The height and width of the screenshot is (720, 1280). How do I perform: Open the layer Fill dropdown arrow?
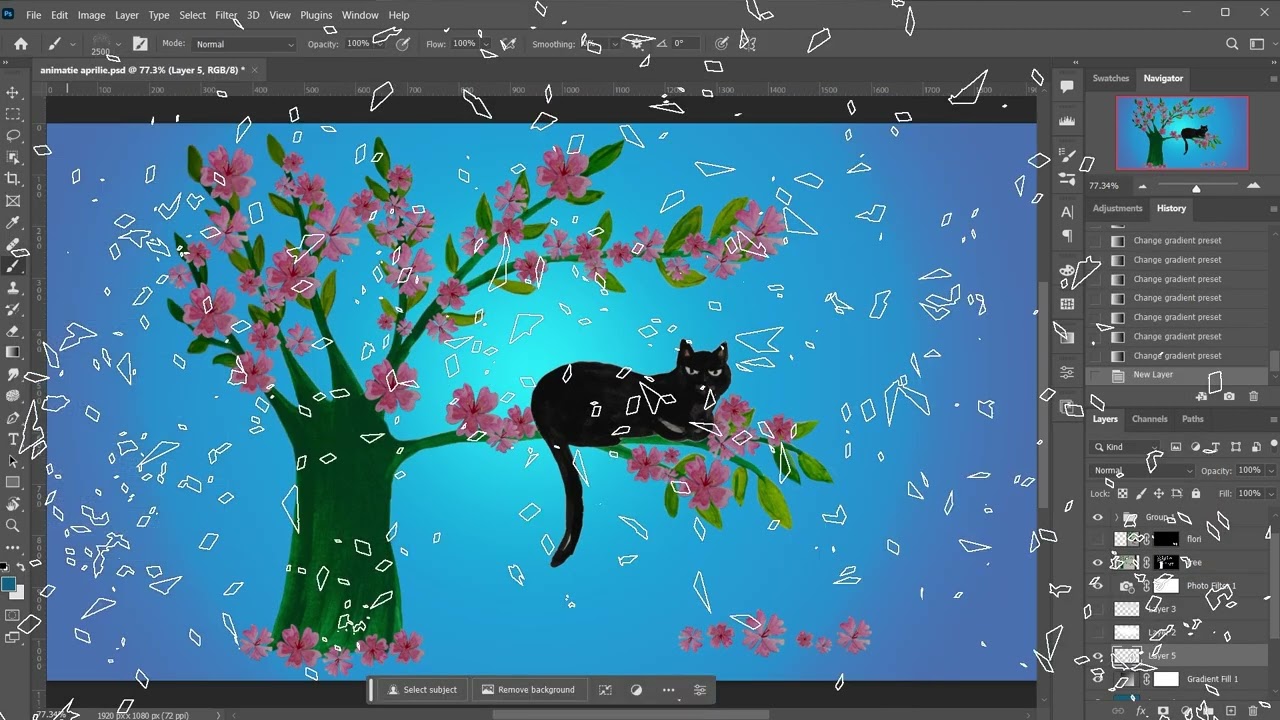(1271, 493)
